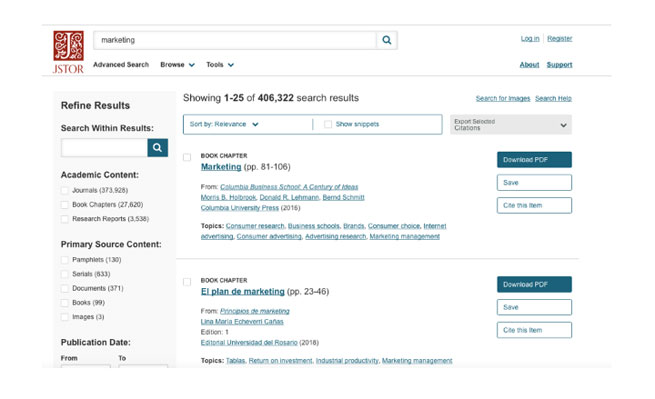Expand the Tools menu
Image resolution: width=655 pixels, height=399 pixels.
coord(220,65)
